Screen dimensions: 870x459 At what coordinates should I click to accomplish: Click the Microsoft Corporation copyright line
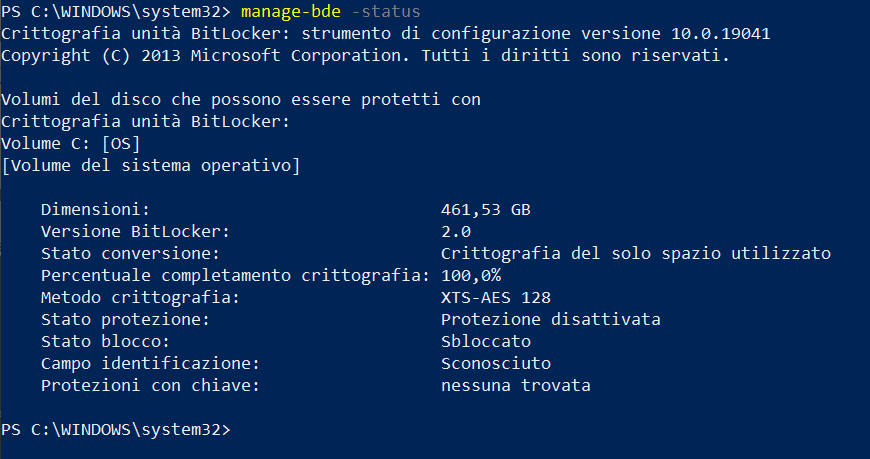click(x=365, y=55)
